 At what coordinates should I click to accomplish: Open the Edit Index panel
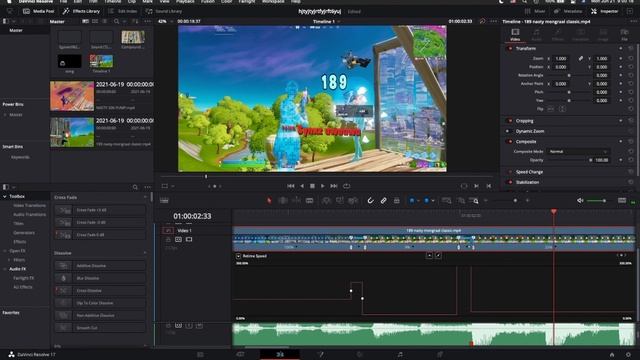tap(123, 11)
